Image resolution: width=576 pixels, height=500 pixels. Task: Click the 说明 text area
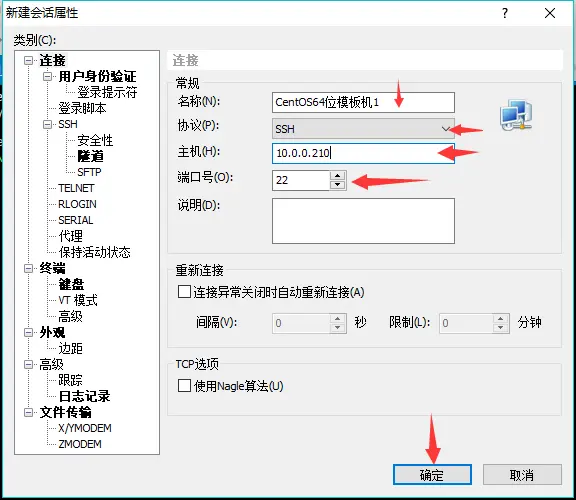tap(363, 221)
